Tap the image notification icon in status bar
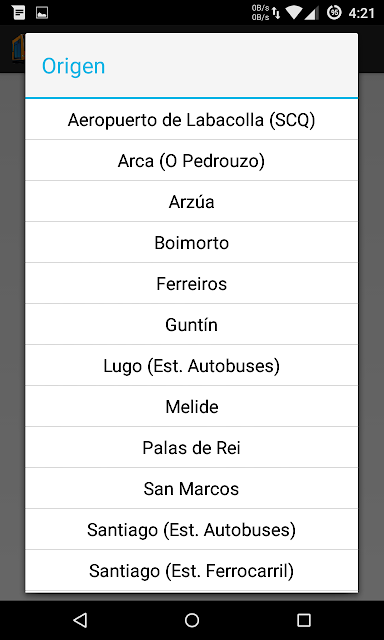Viewport: 384px width, 640px height. [x=42, y=13]
